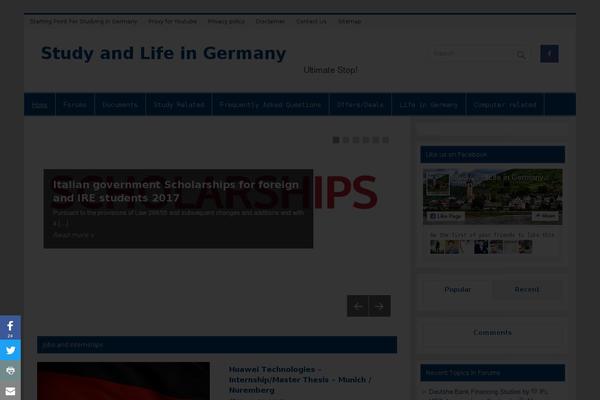Open the Study Related menu
Screen dimensions: 600x400
[x=179, y=104]
